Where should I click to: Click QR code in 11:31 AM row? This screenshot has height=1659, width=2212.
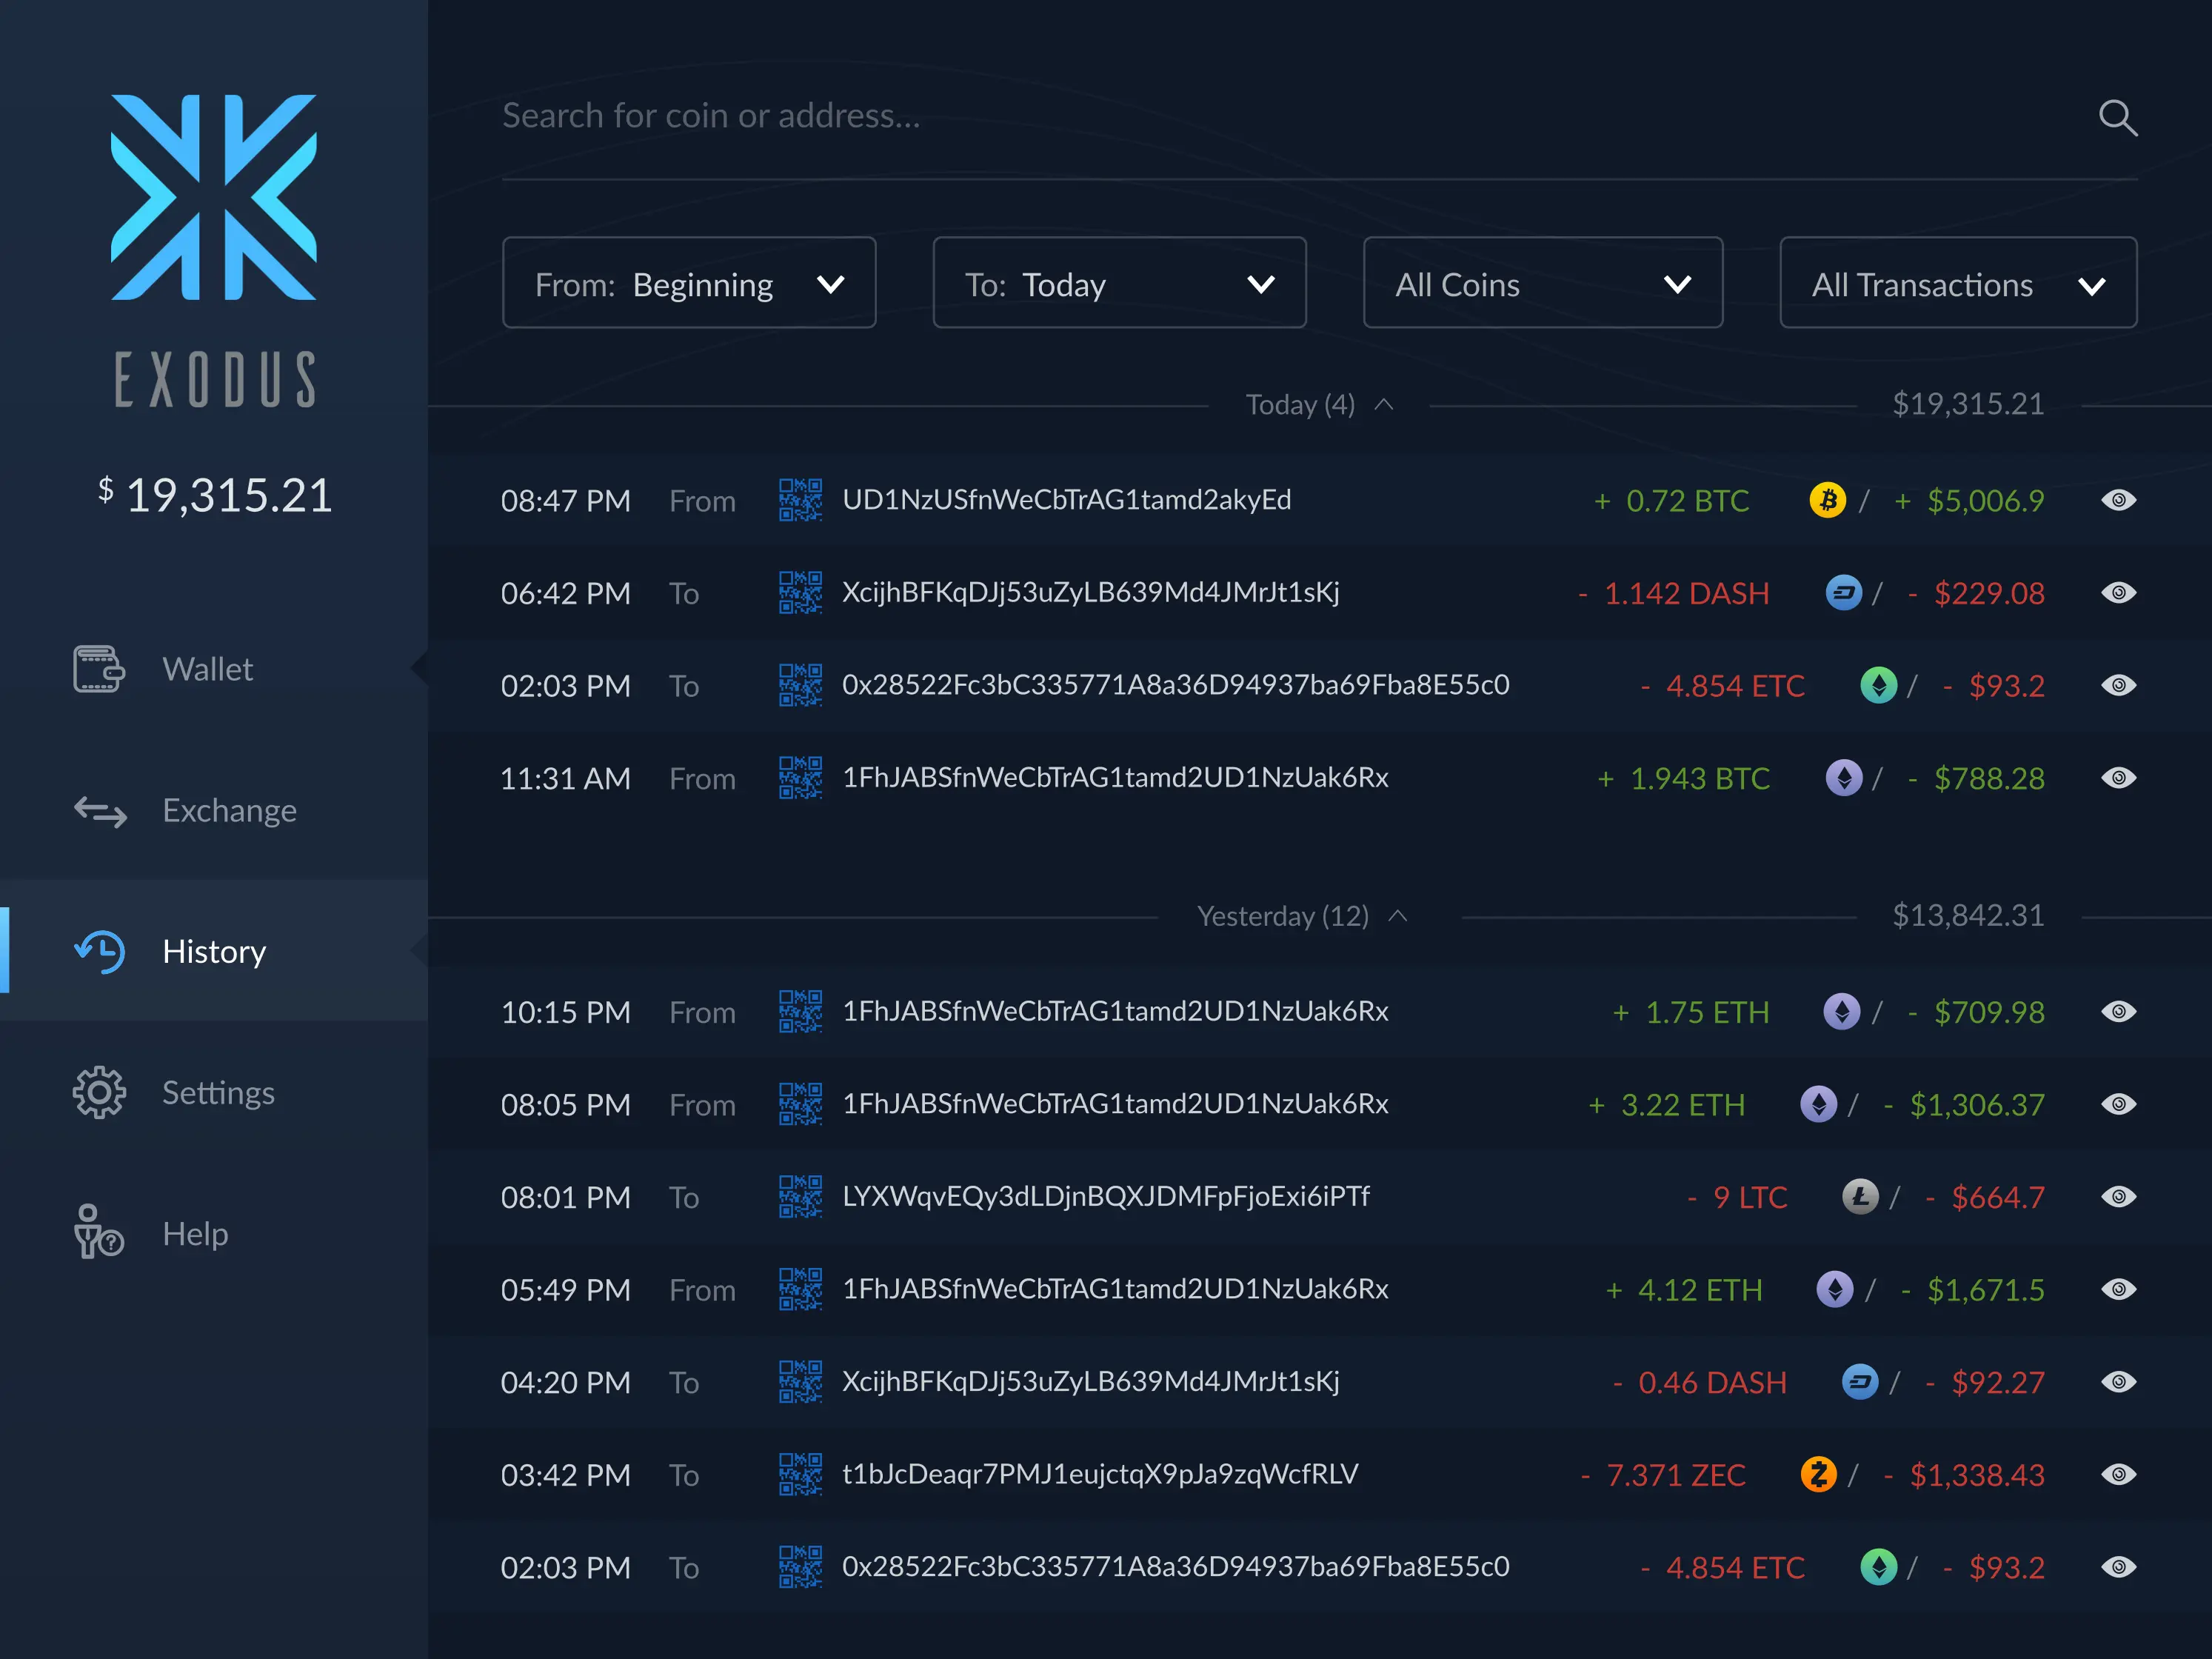coord(800,777)
